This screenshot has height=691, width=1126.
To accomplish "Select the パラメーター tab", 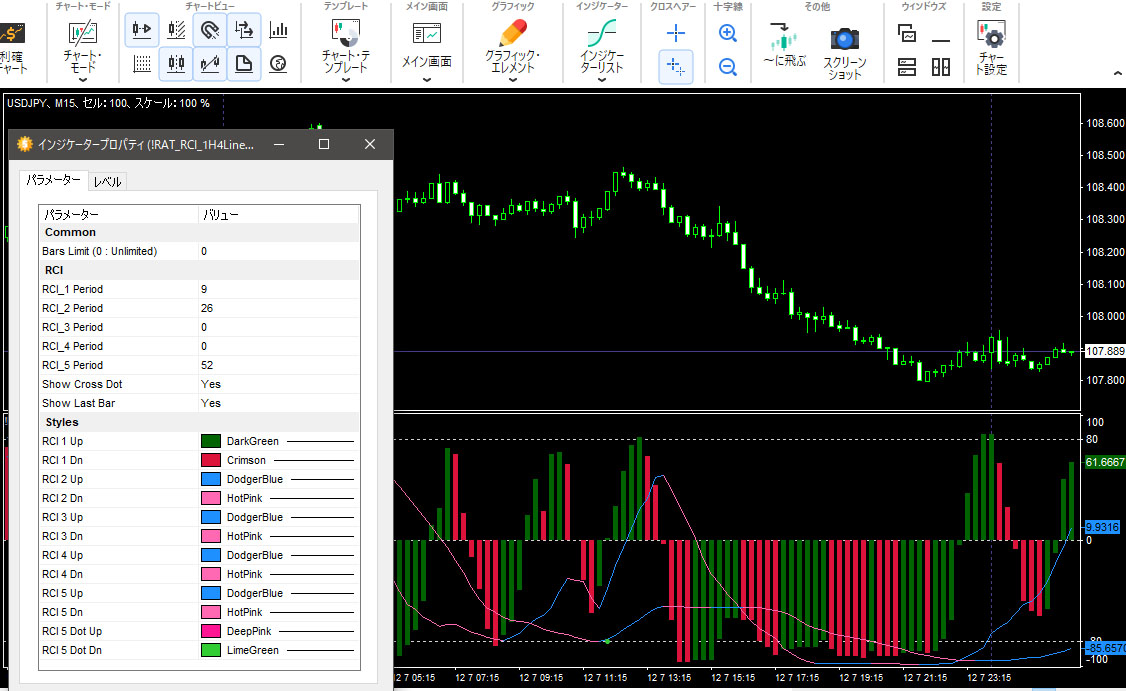I will [x=54, y=180].
